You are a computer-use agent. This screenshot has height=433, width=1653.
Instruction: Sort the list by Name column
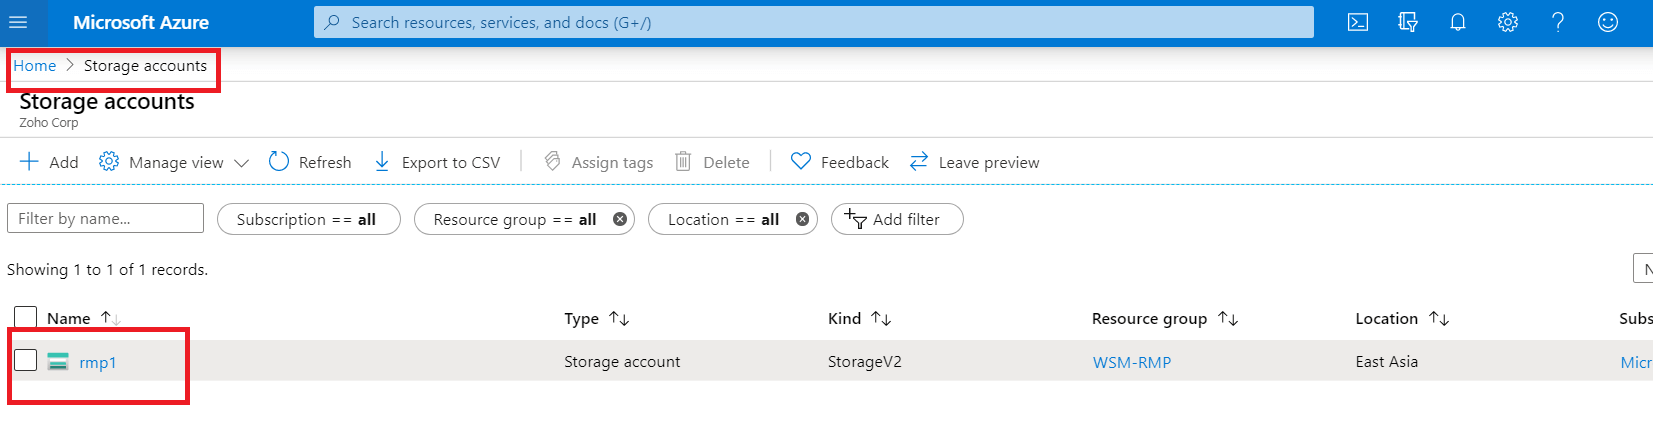[69, 318]
